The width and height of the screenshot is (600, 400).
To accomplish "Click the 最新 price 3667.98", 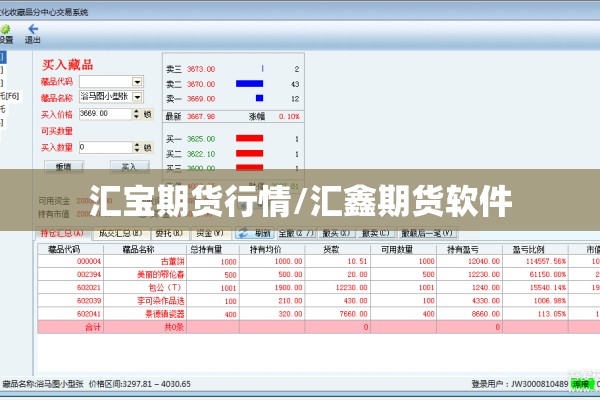I will (x=201, y=116).
